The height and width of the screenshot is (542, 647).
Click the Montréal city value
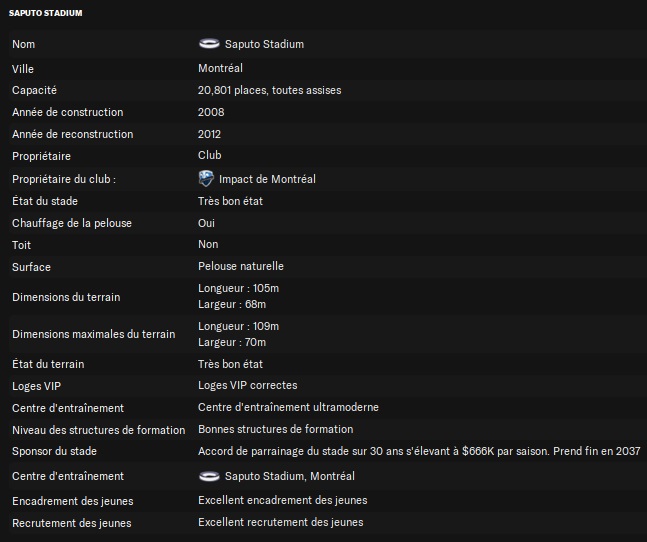(x=220, y=68)
